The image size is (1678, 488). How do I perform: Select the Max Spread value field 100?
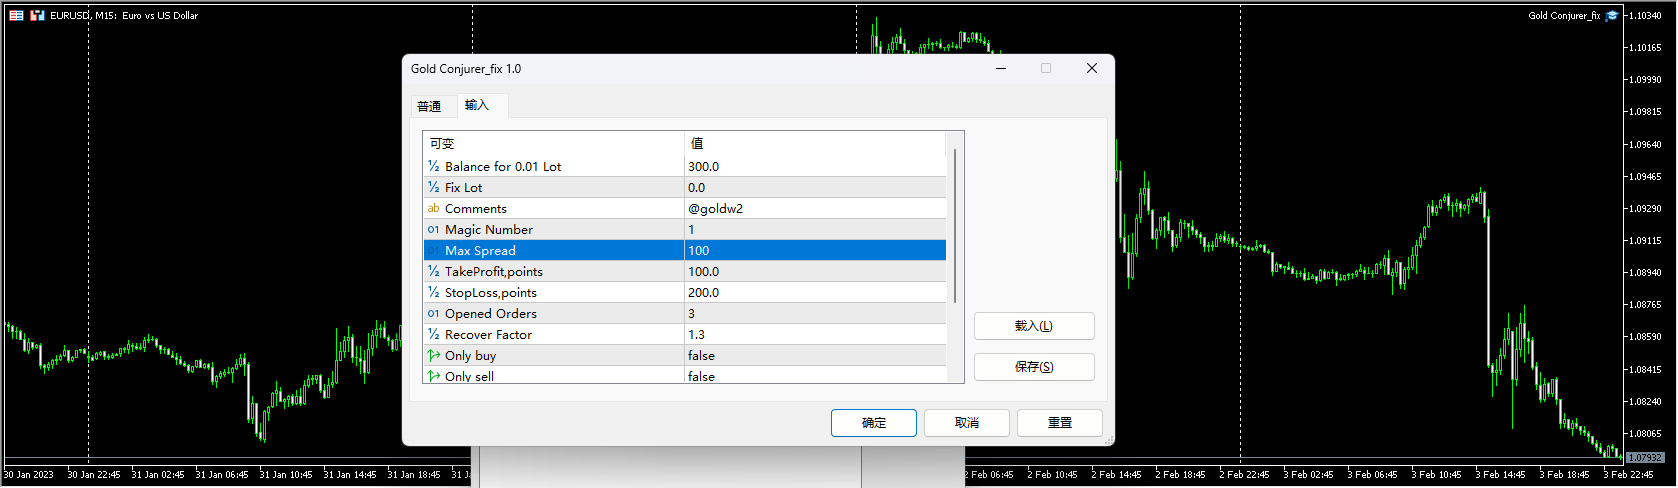(x=814, y=251)
